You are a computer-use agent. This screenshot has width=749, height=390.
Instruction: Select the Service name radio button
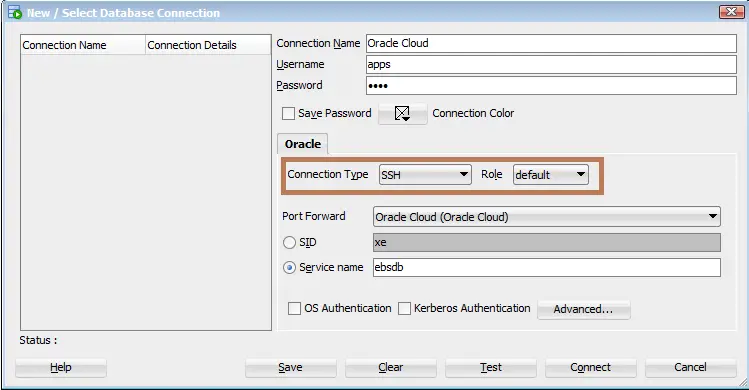coord(289,268)
